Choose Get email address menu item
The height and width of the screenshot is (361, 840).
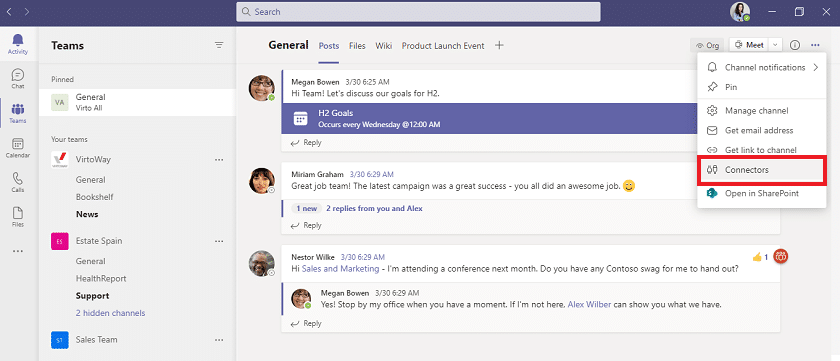(762, 130)
